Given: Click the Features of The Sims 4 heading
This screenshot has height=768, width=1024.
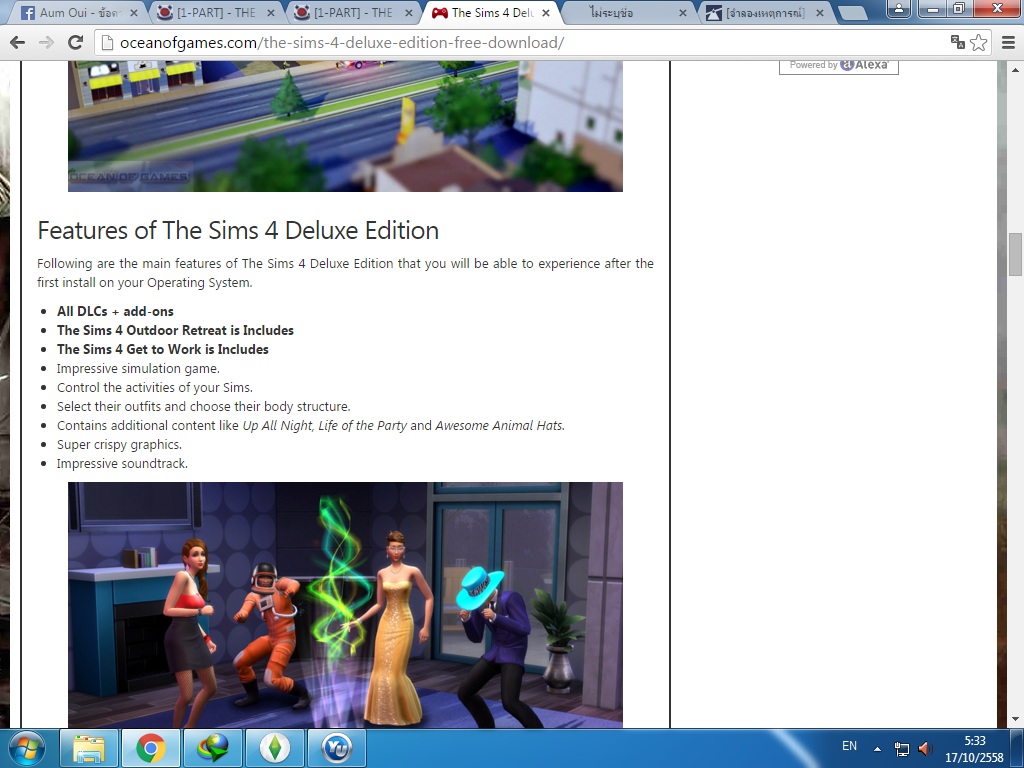Looking at the screenshot, I should coord(238,231).
